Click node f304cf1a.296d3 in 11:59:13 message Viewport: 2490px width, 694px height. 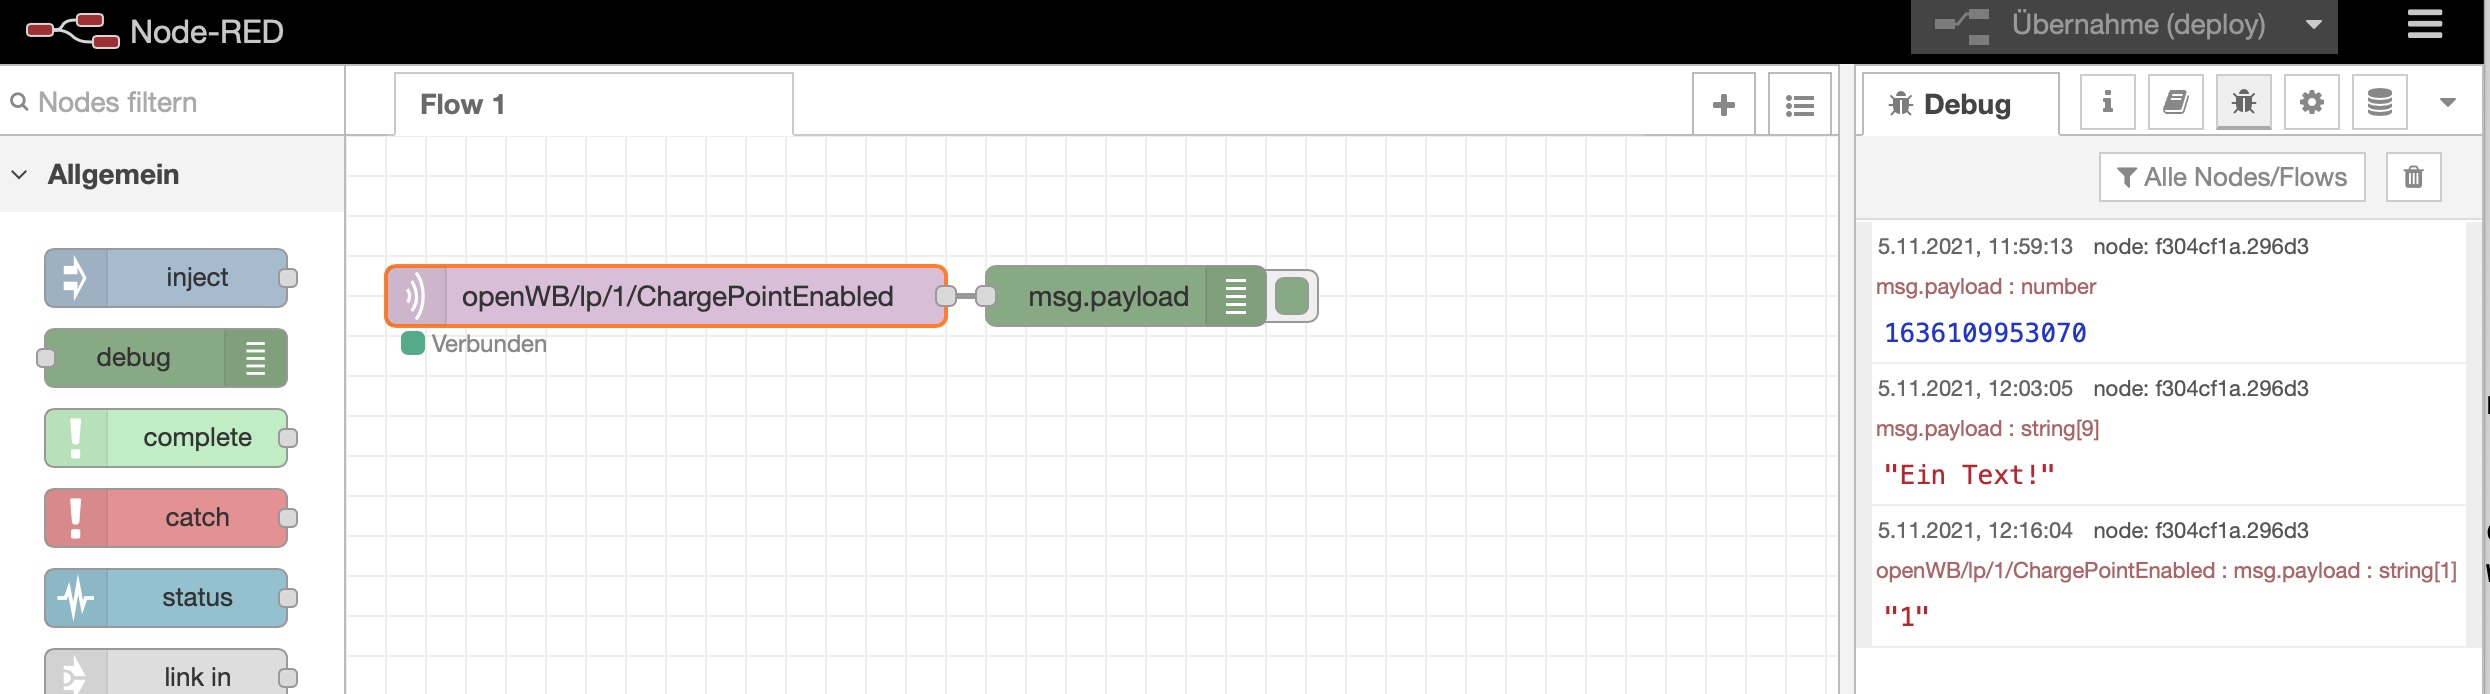pos(2201,247)
